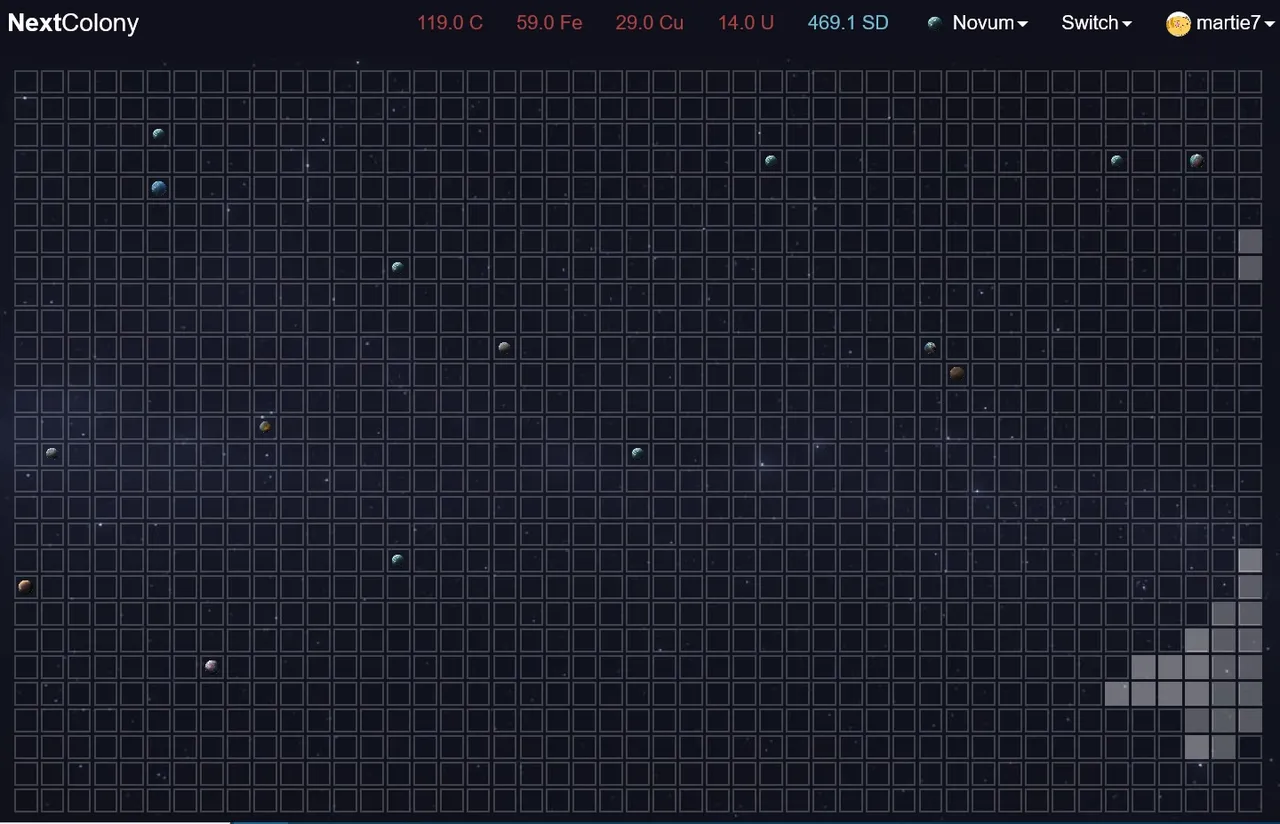The width and height of the screenshot is (1280, 824).
Task: Select the pink planet on the map
Action: (211, 666)
